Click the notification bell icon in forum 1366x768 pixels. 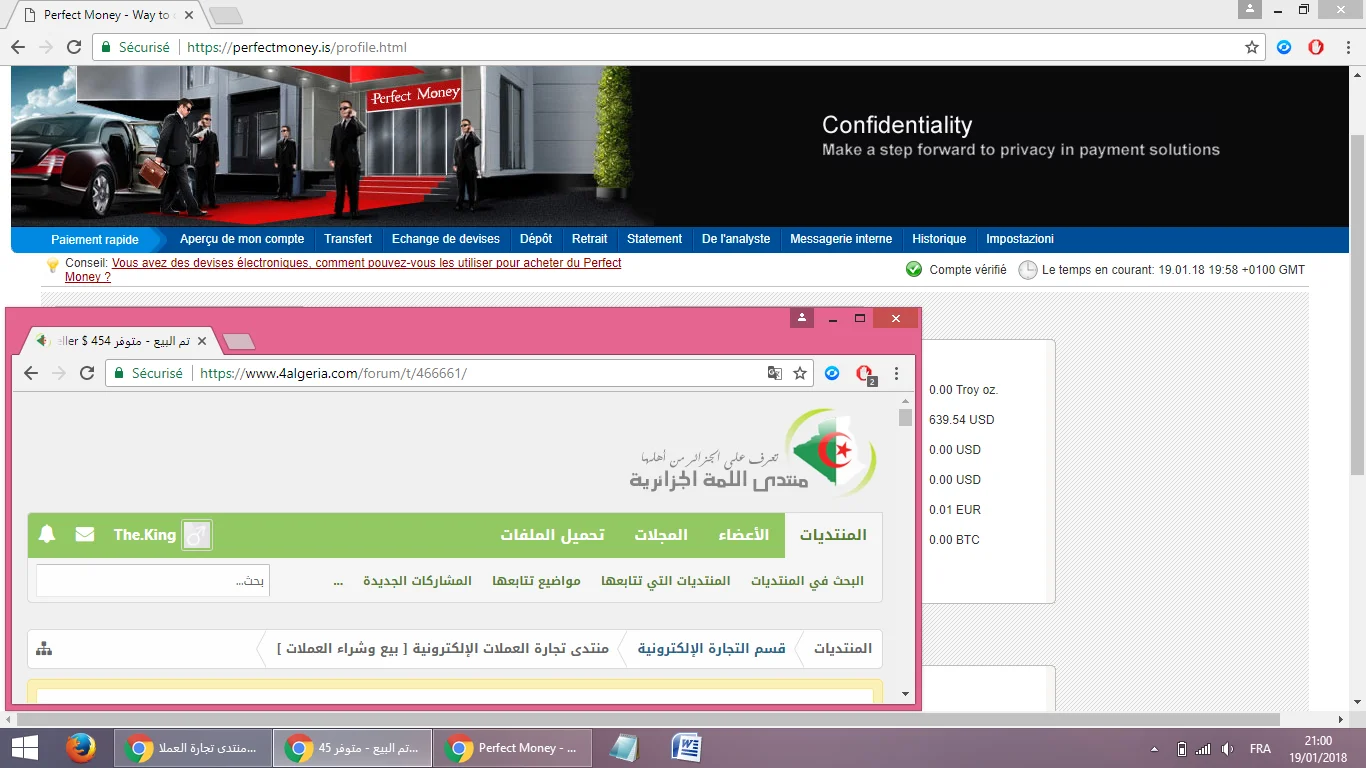point(47,535)
